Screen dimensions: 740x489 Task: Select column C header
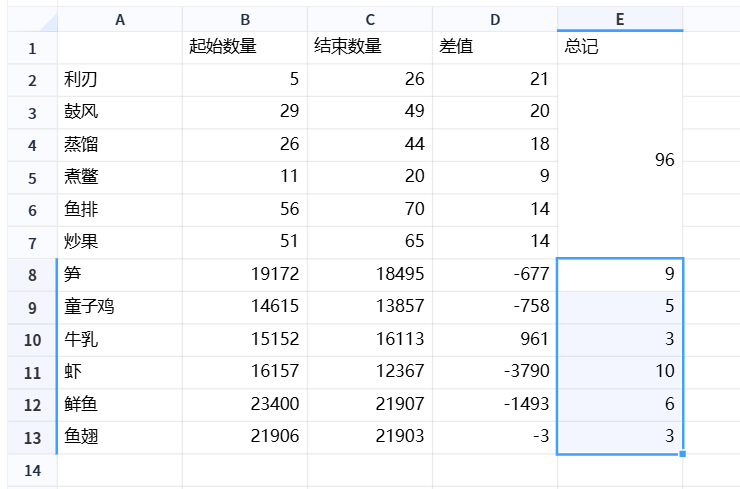[x=370, y=19]
